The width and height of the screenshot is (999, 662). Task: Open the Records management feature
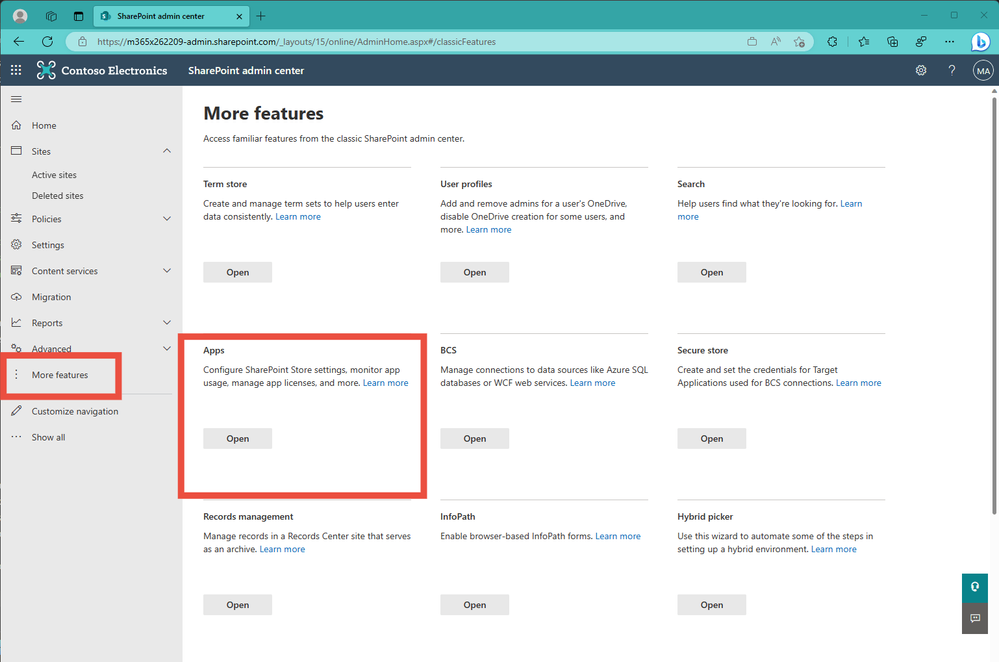click(x=238, y=605)
